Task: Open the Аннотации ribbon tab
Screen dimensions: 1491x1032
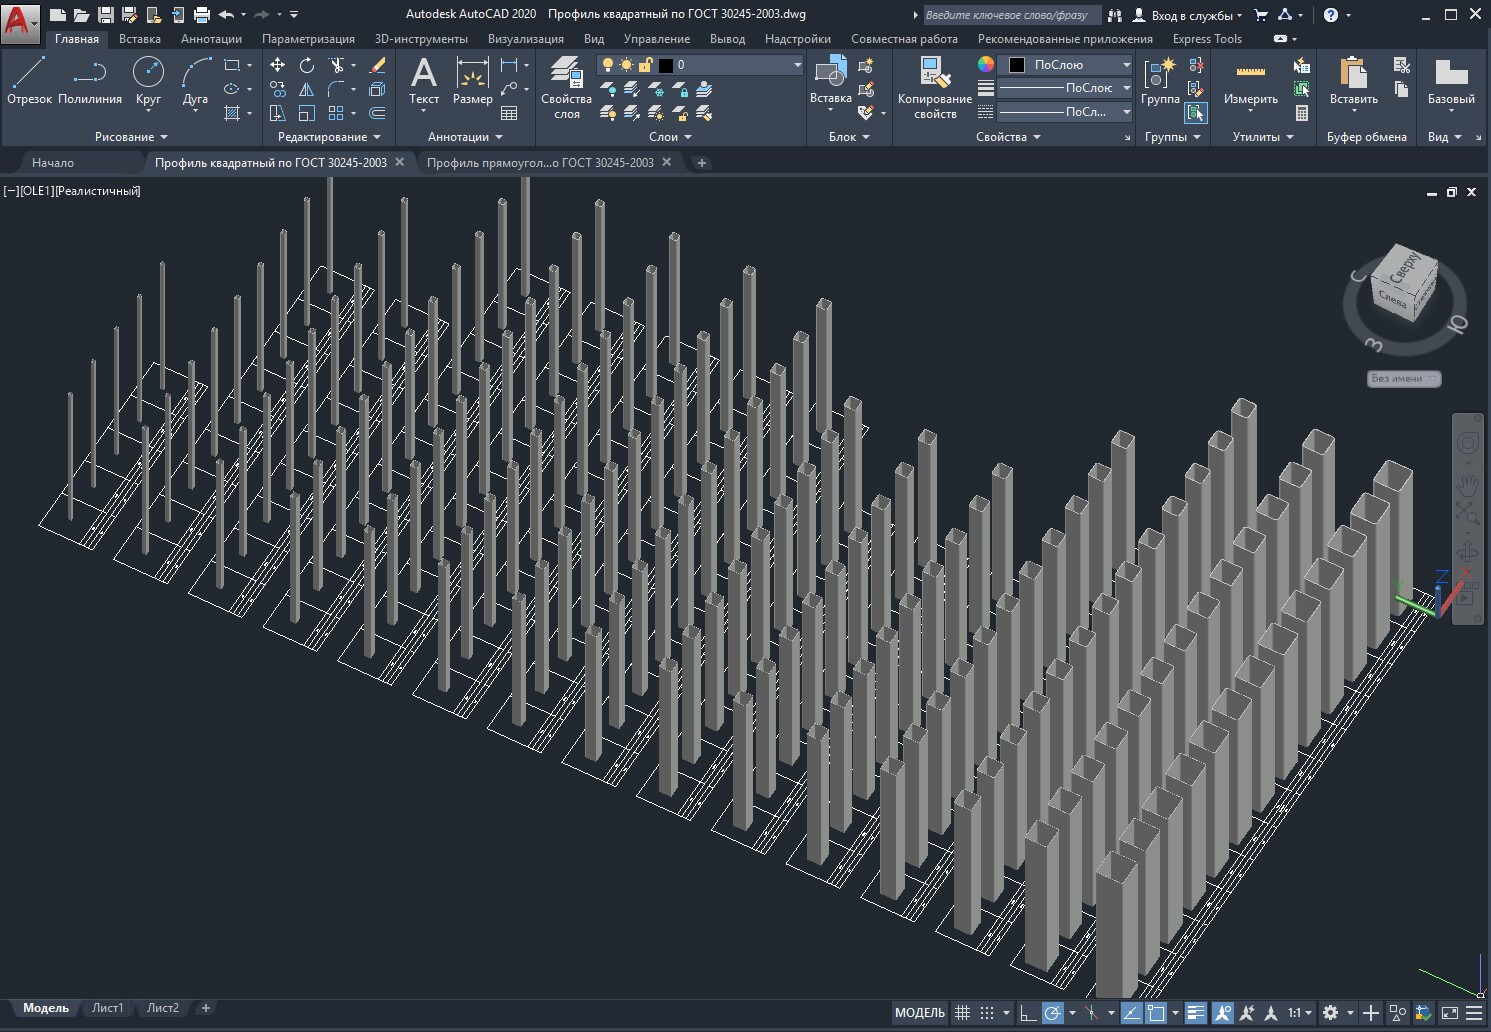Action: tap(211, 39)
